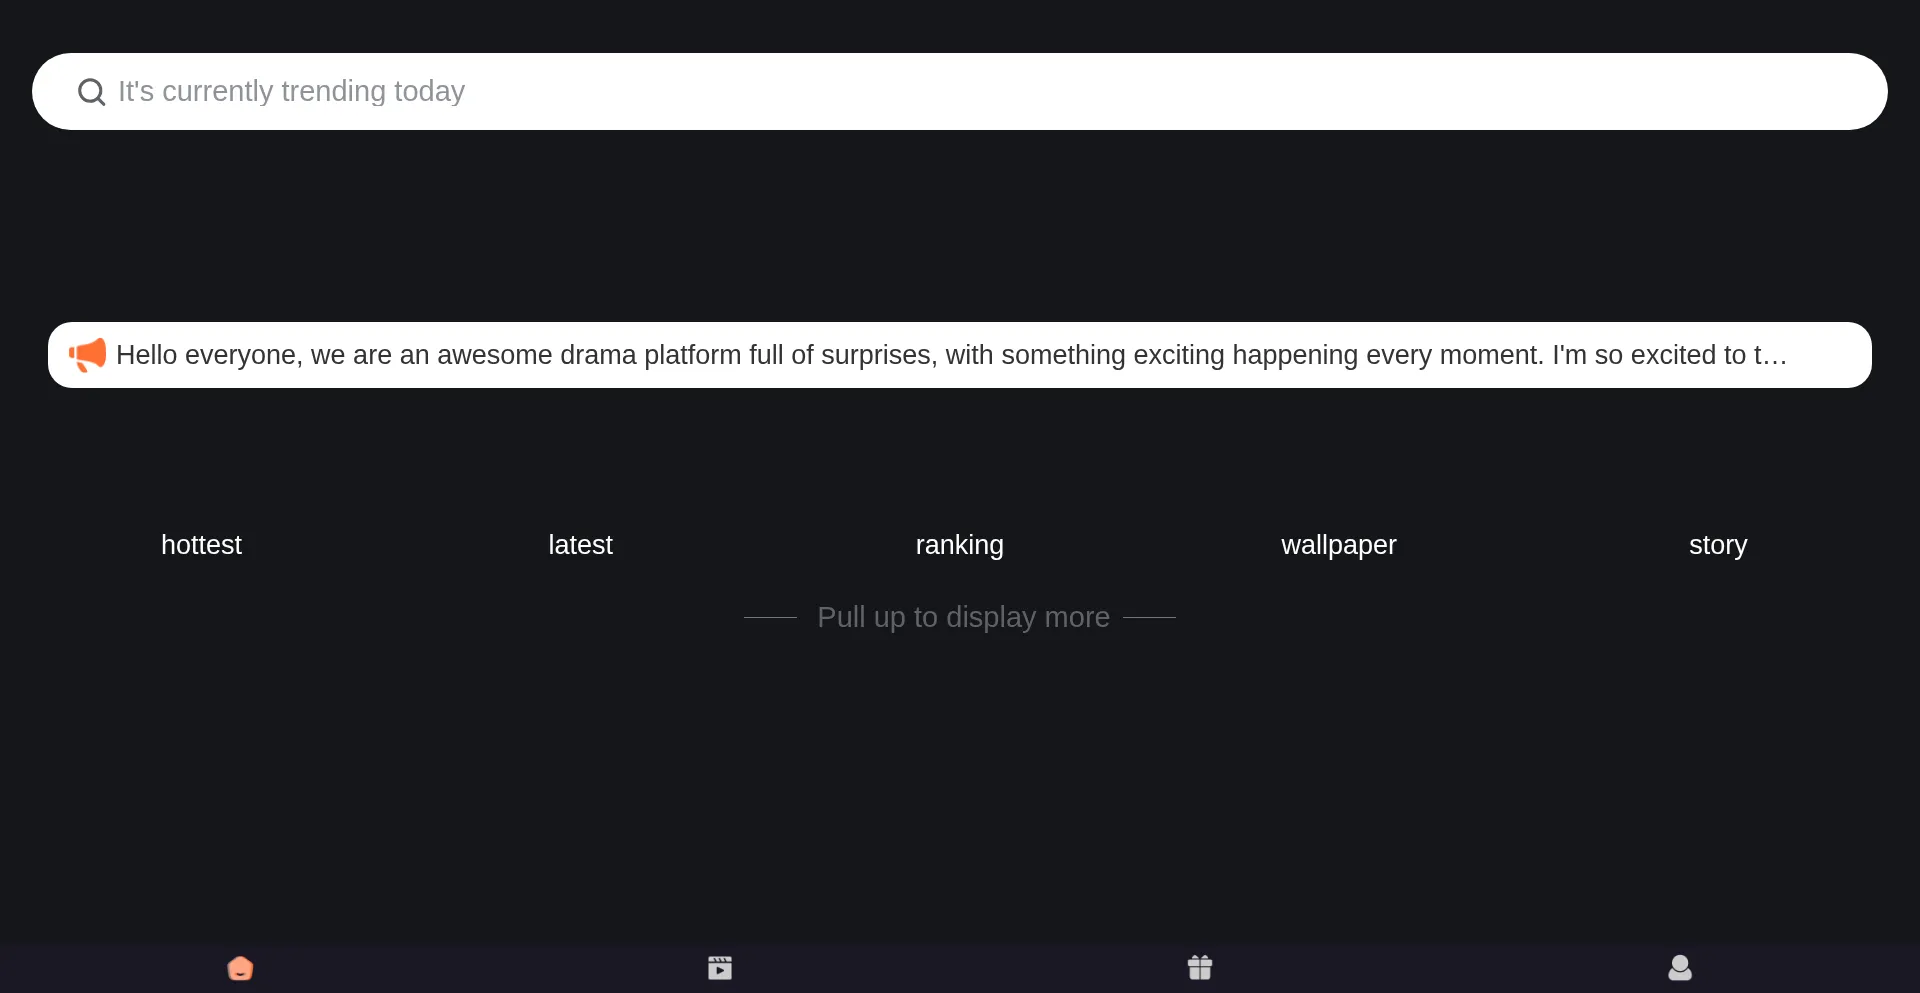
Task: Select the 'story' category
Action: (x=1717, y=545)
